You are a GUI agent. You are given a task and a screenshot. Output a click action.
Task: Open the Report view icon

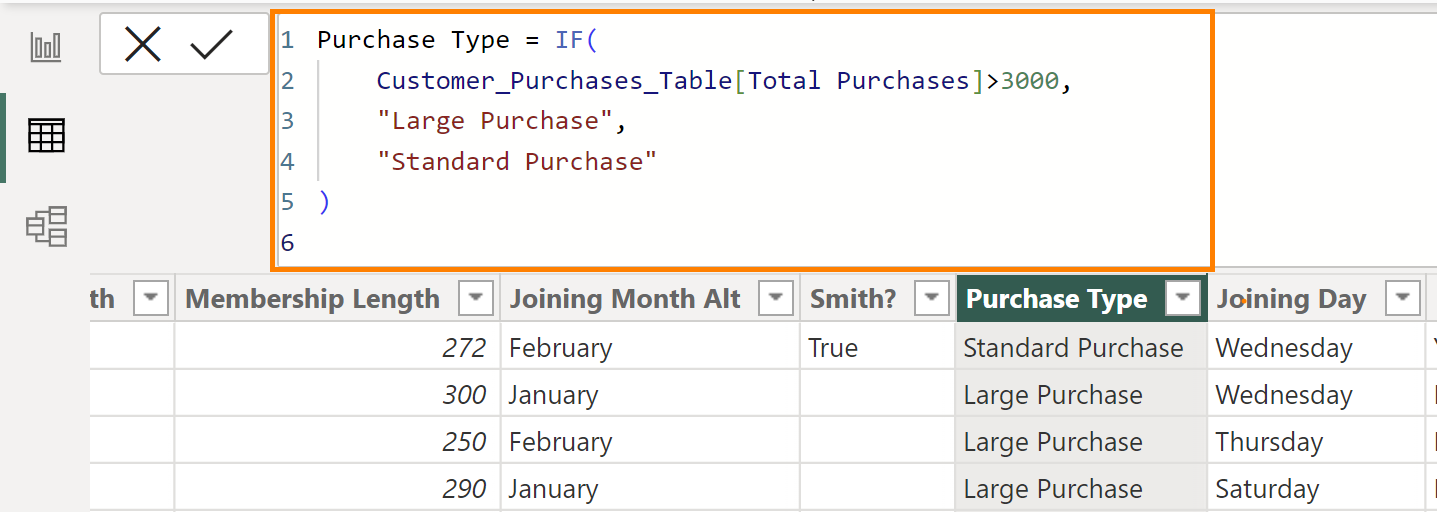coord(46,46)
